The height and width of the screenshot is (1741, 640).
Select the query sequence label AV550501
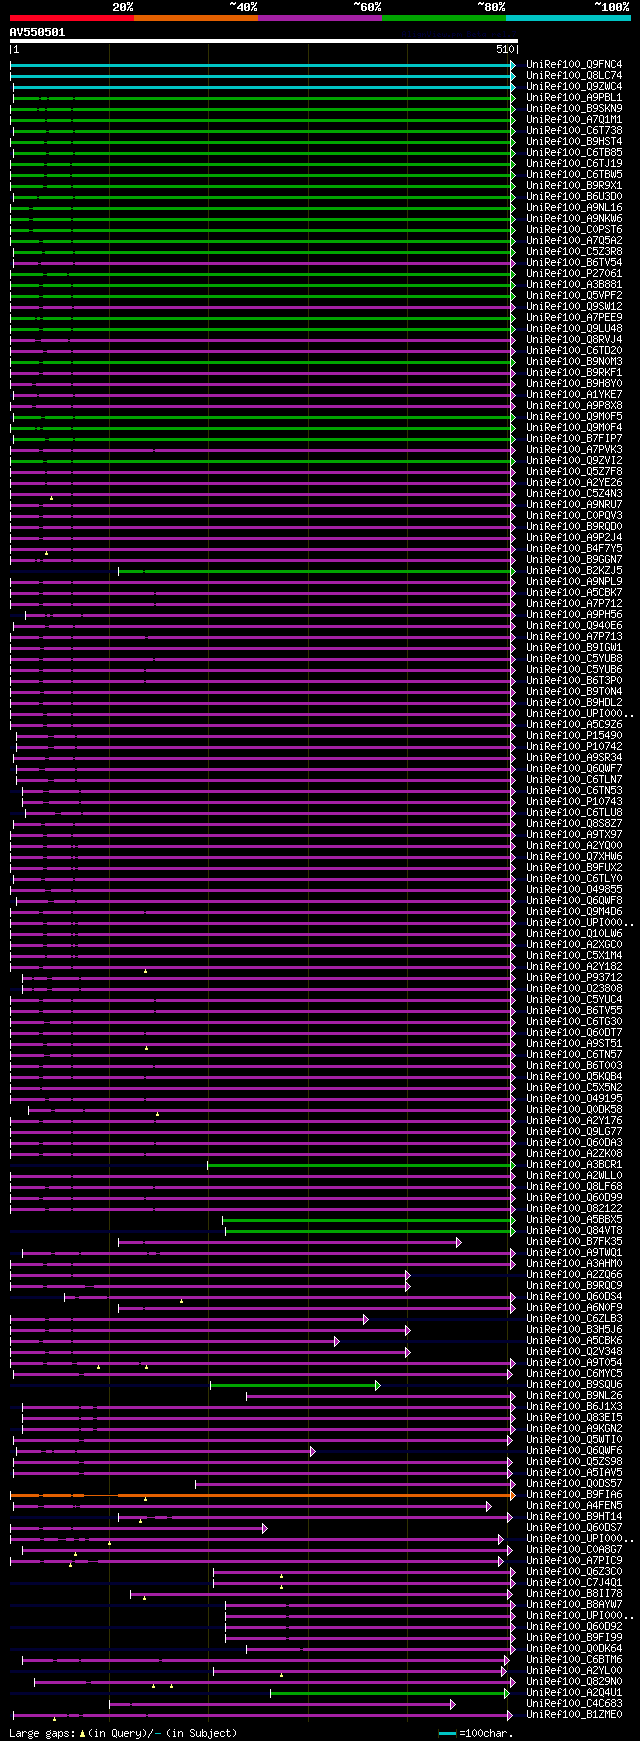coord(38,32)
